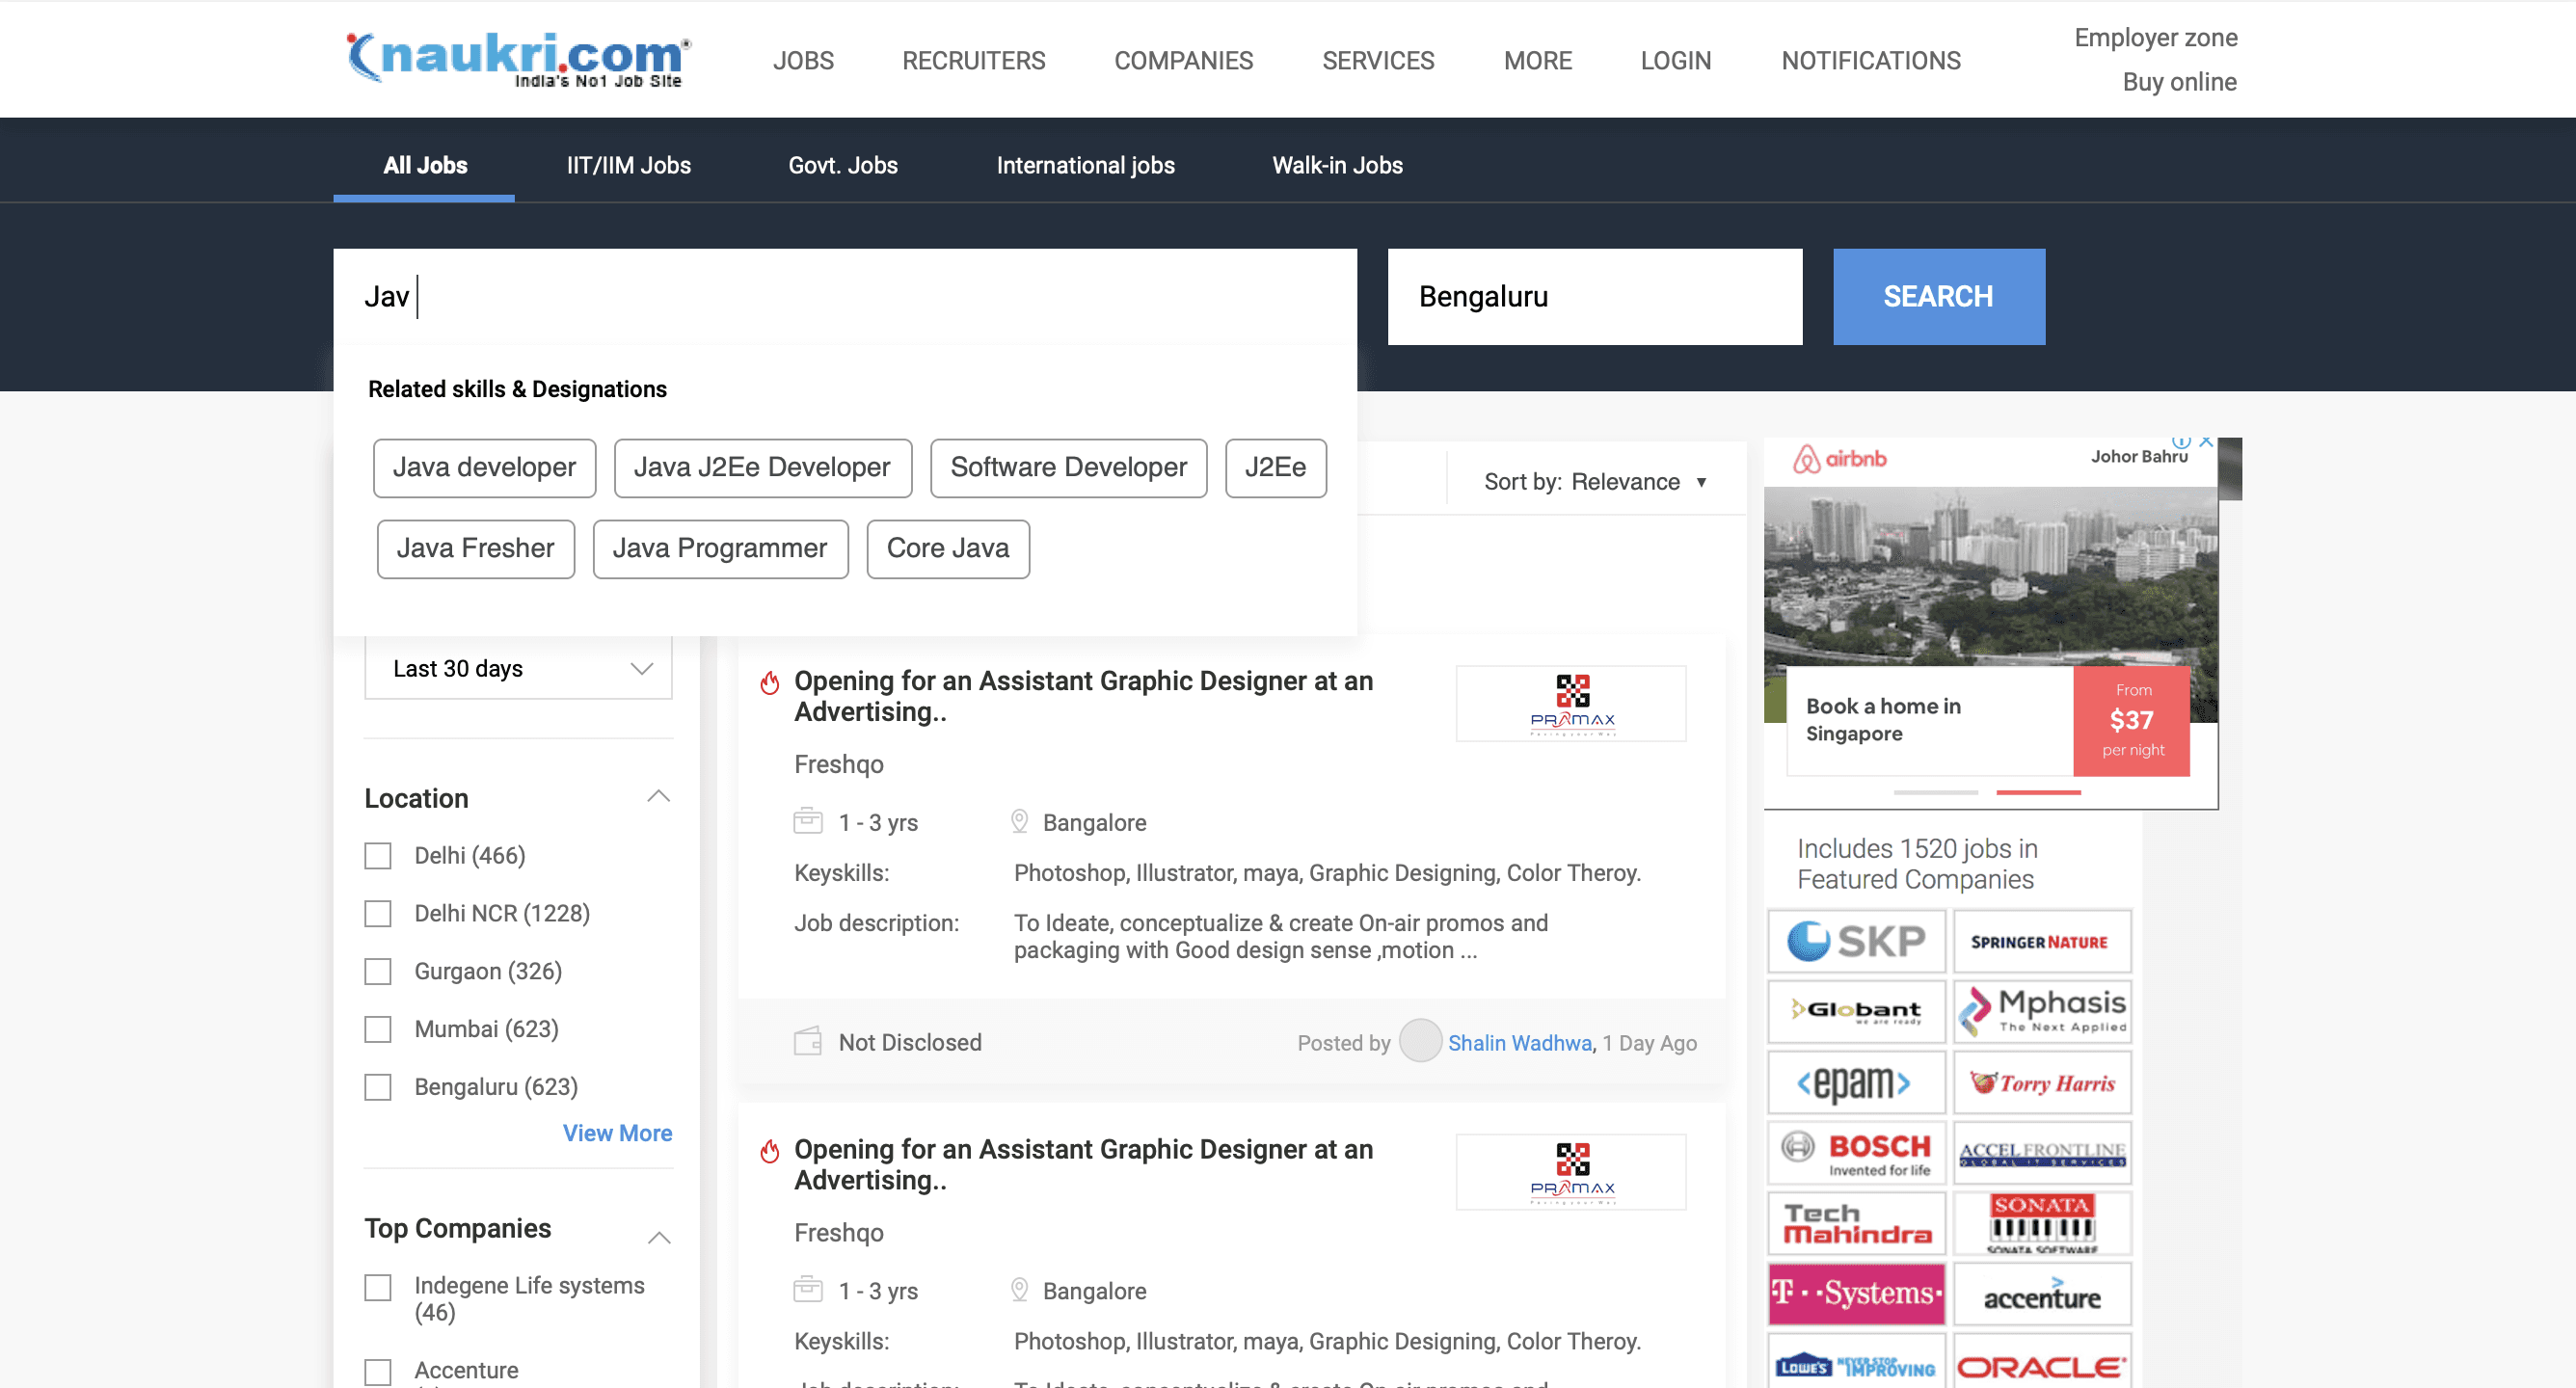2576x1388 pixels.
Task: Open the Mphasis featured company logo
Action: (2042, 1011)
